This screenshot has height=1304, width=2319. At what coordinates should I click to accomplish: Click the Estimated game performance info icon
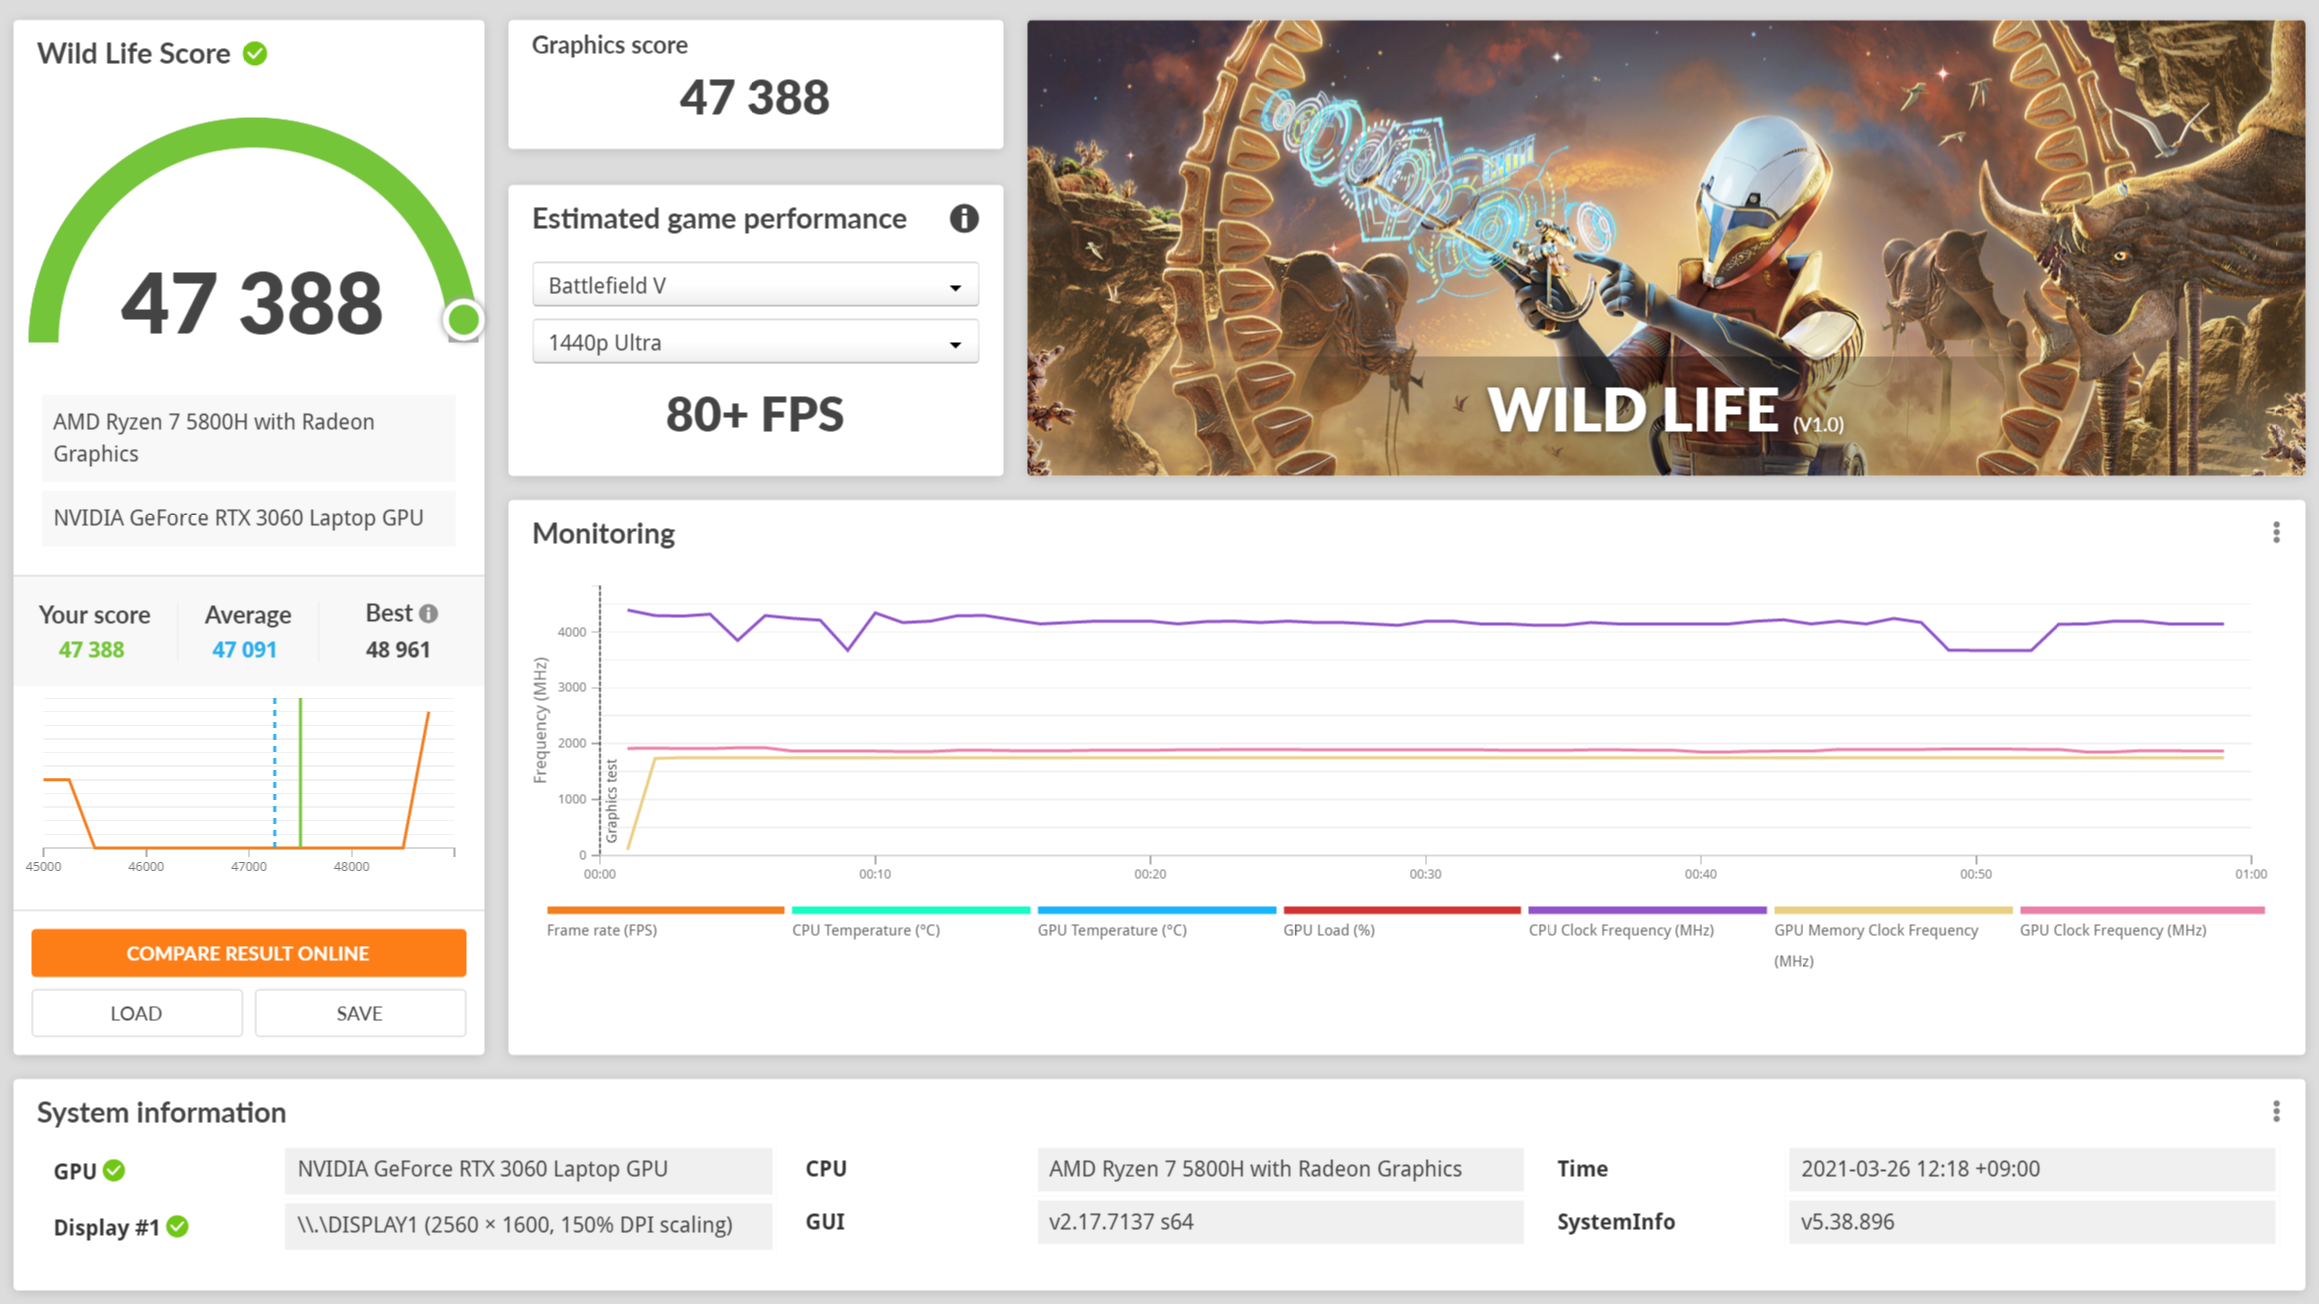coord(963,218)
